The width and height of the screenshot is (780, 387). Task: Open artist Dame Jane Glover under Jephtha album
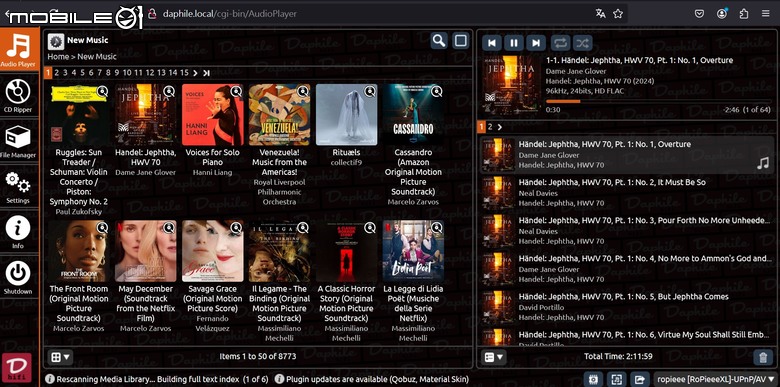tap(146, 173)
